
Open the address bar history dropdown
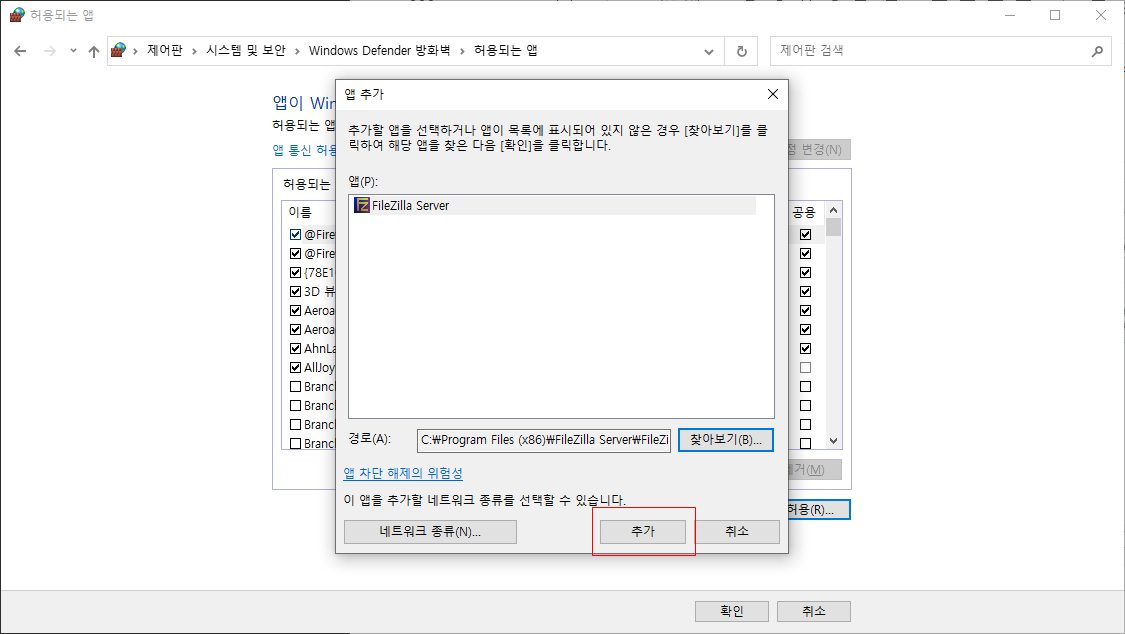[x=709, y=51]
